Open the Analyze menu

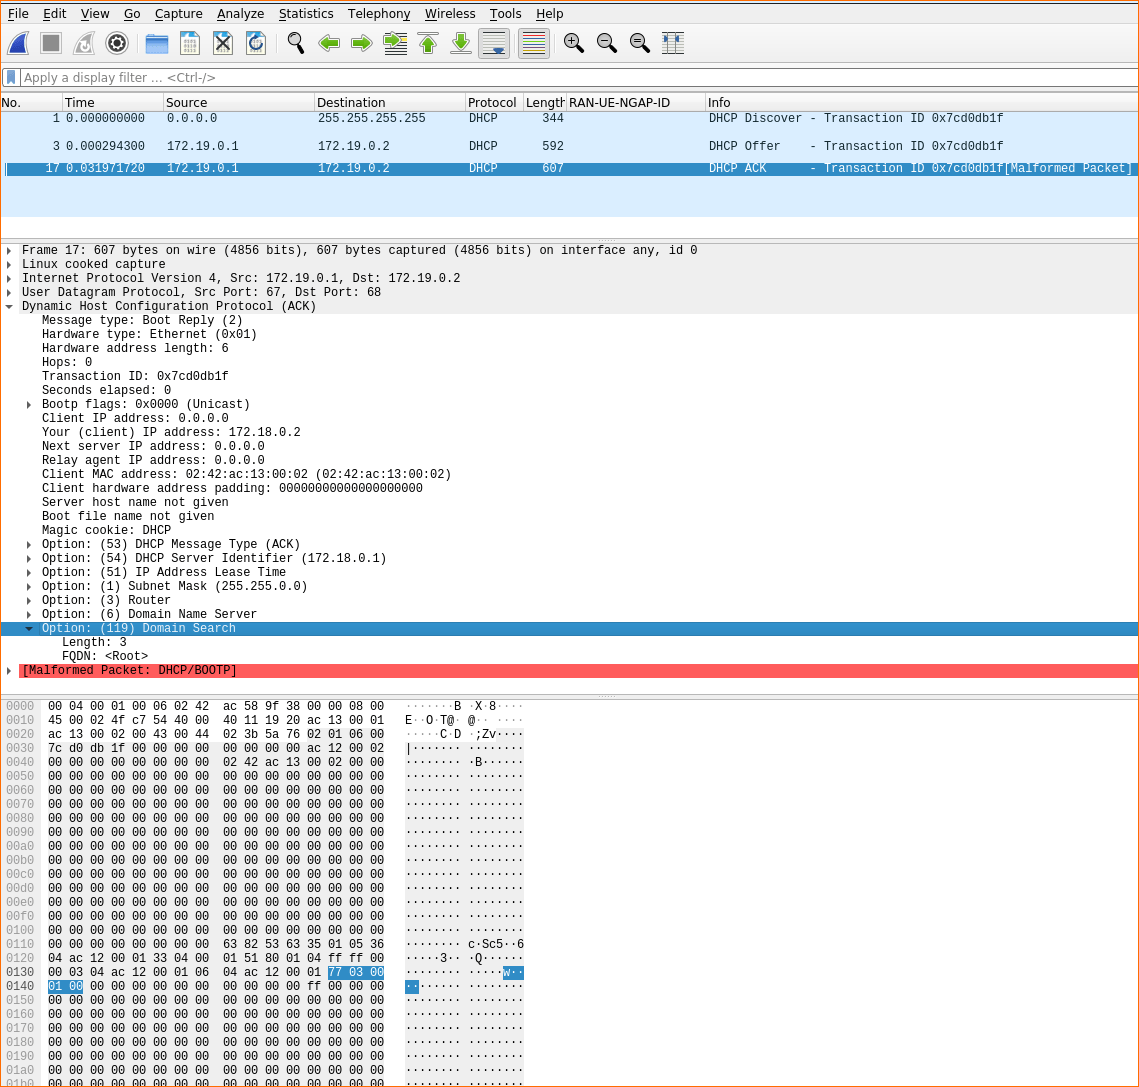pos(240,14)
